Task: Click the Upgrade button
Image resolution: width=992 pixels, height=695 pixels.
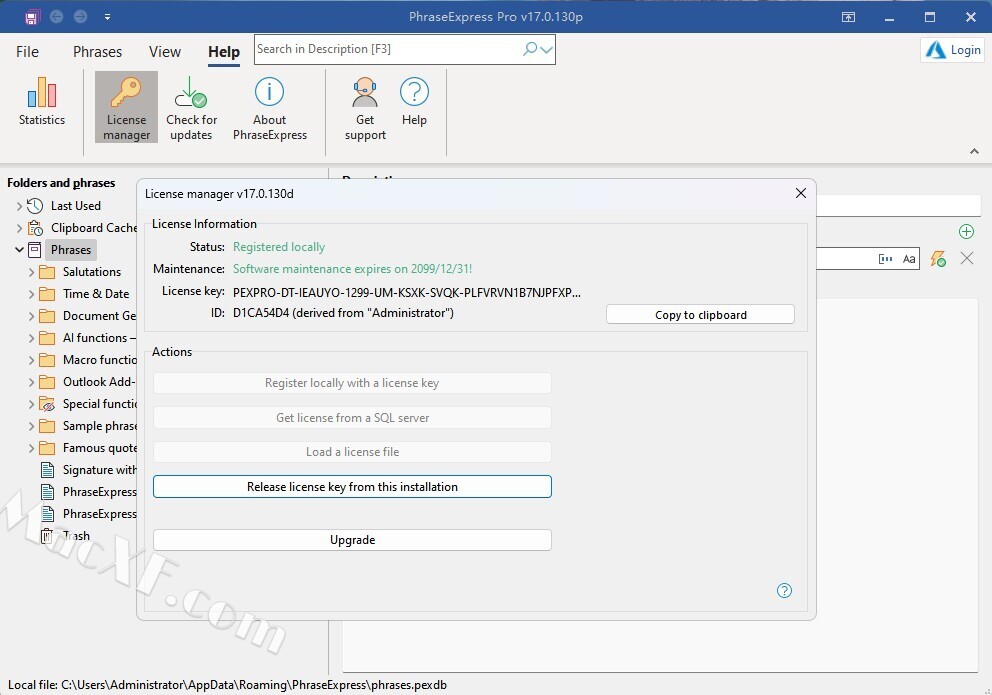Action: [x=352, y=539]
